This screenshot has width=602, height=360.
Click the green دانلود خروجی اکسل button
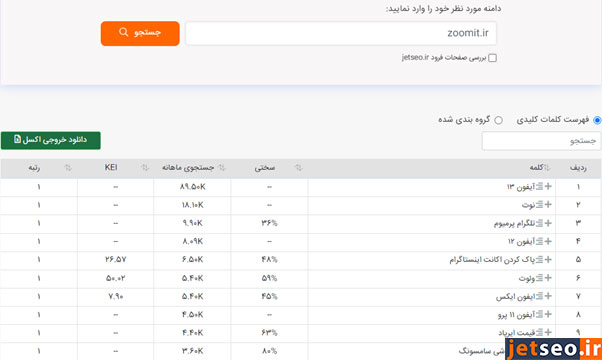pos(51,140)
